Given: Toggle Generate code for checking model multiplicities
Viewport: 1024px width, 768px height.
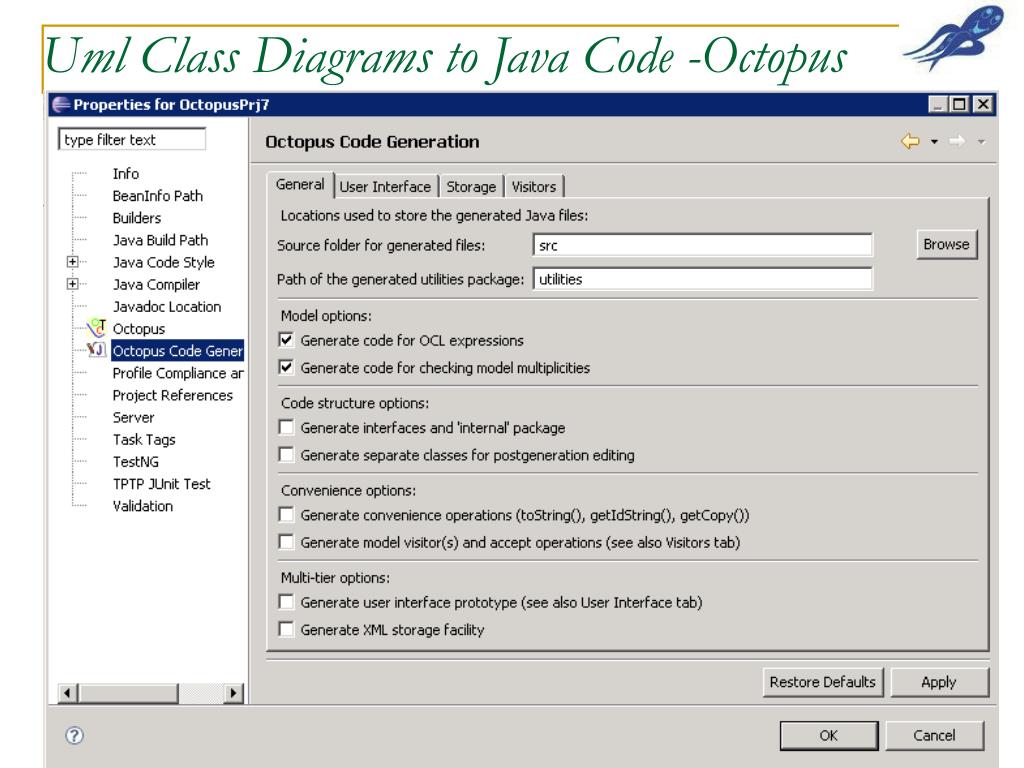Looking at the screenshot, I should pos(286,367).
